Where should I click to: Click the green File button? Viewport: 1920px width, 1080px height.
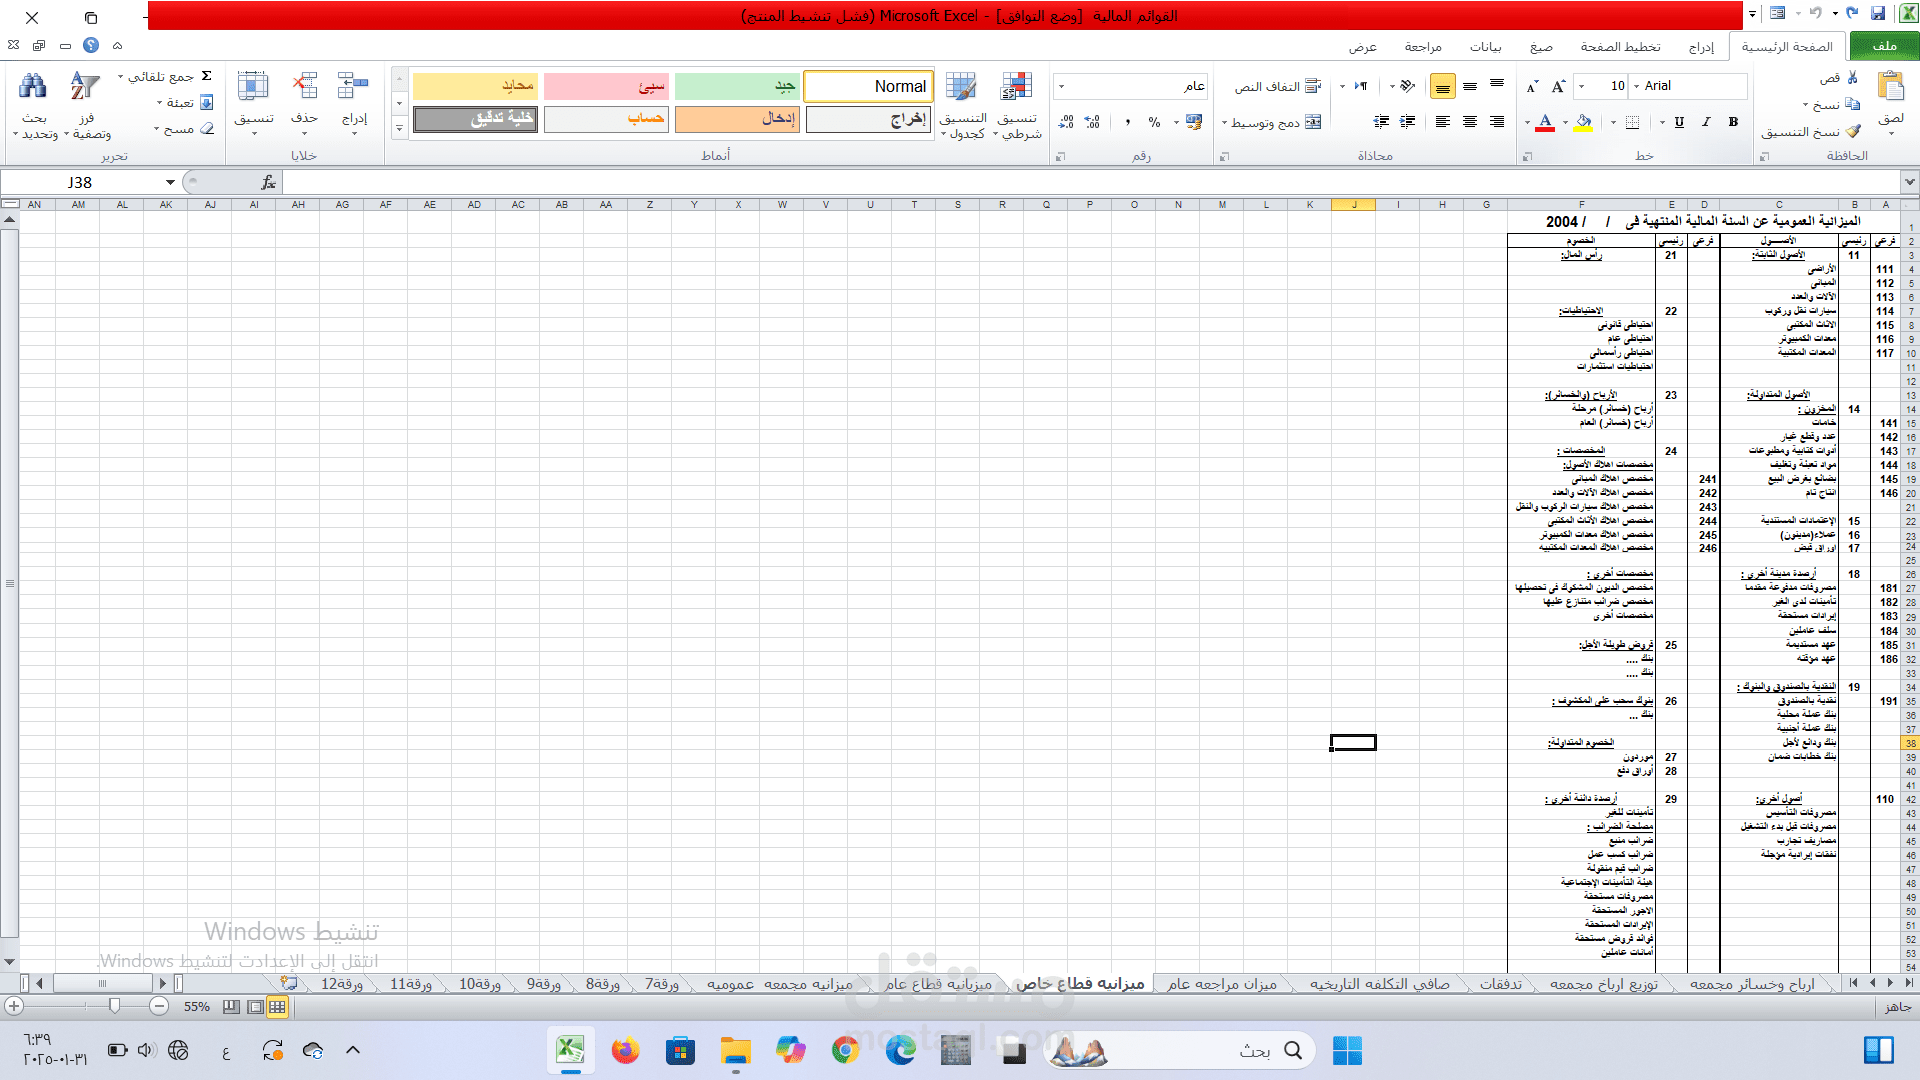coord(1884,46)
